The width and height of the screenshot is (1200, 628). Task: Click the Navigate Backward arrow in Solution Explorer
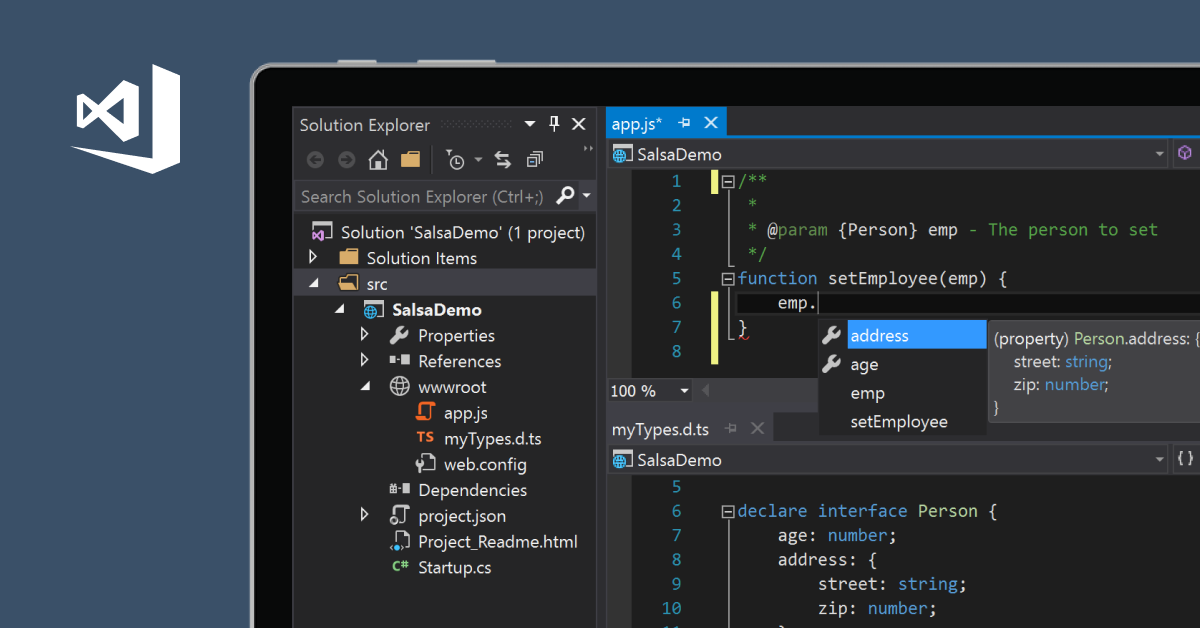(315, 159)
